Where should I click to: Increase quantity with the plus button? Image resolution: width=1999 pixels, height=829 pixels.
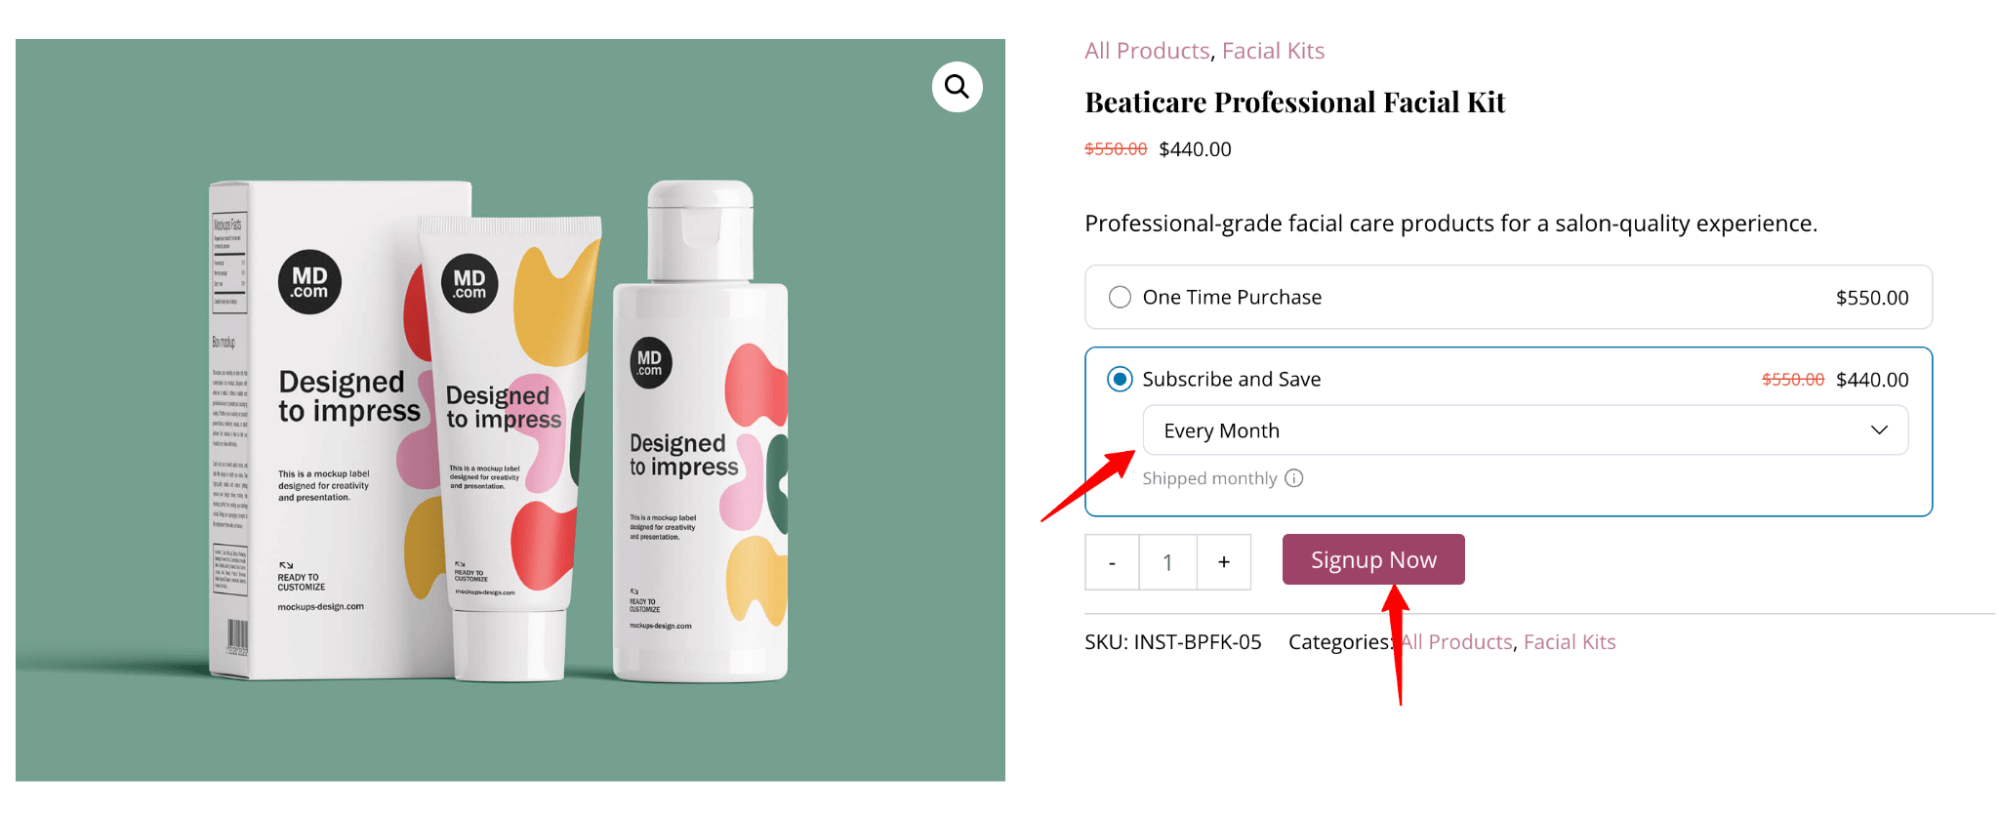1223,562
